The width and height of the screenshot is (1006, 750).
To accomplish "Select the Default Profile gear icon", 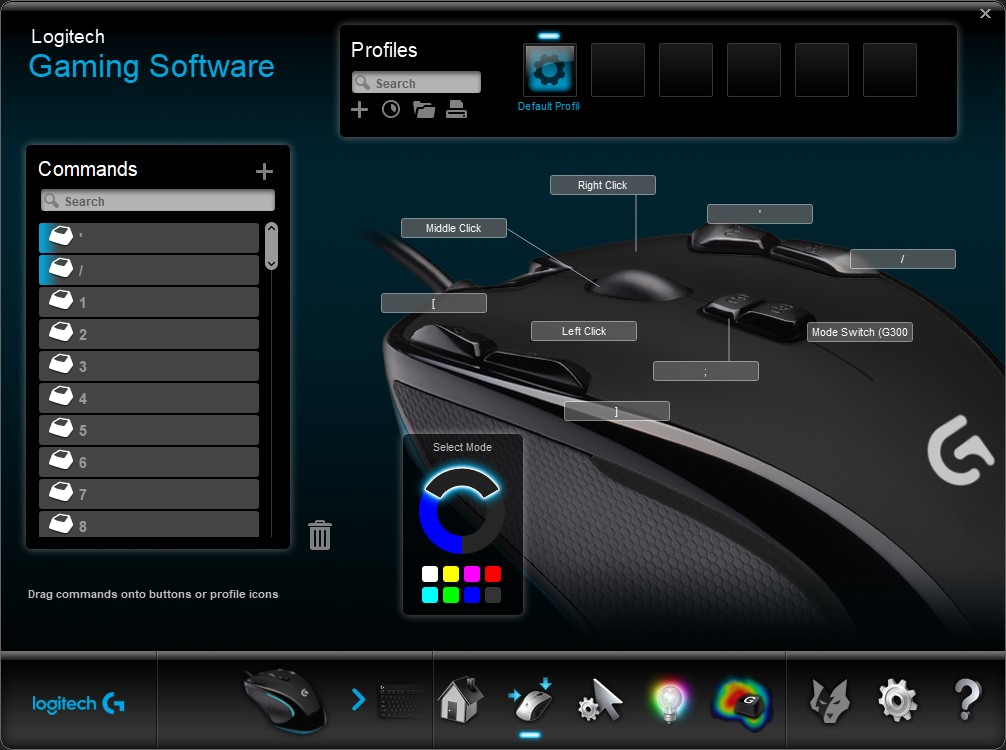I will point(550,70).
